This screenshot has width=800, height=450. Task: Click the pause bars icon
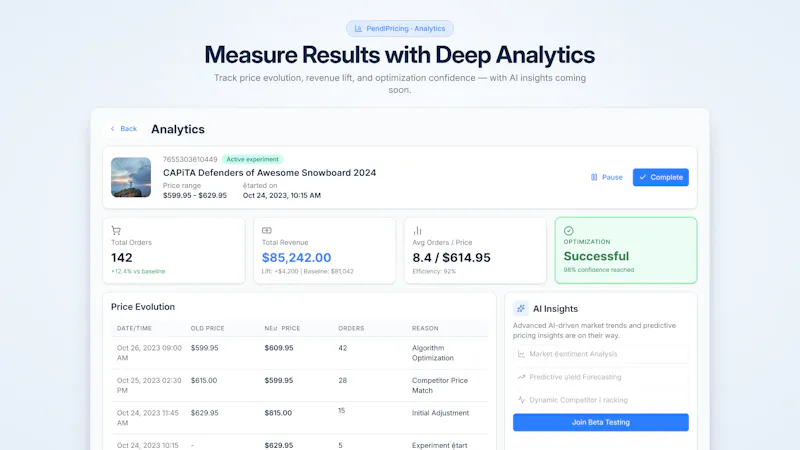[594, 177]
